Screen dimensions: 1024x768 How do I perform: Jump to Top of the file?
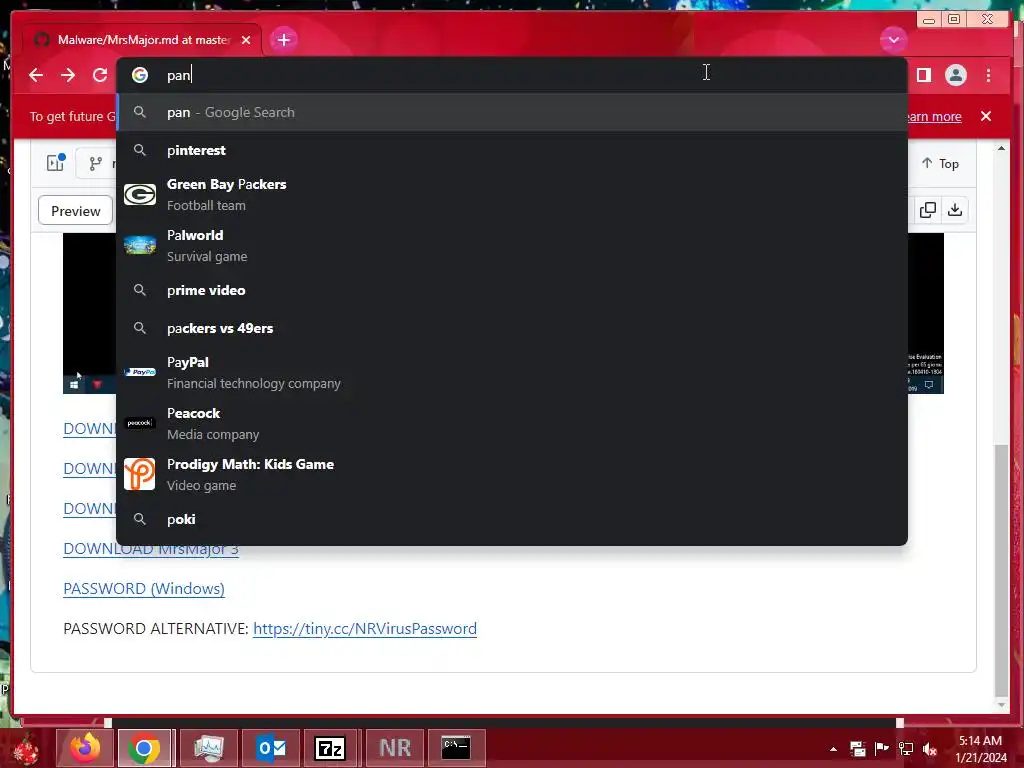(x=940, y=163)
